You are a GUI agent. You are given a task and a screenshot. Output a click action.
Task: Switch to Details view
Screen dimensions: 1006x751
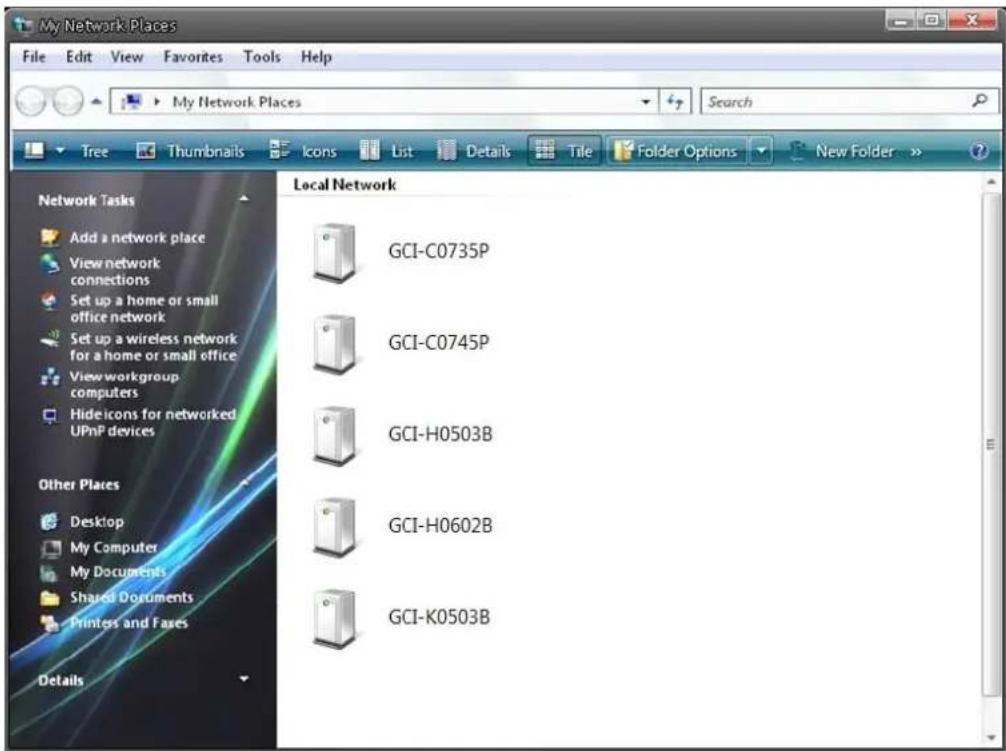click(473, 151)
